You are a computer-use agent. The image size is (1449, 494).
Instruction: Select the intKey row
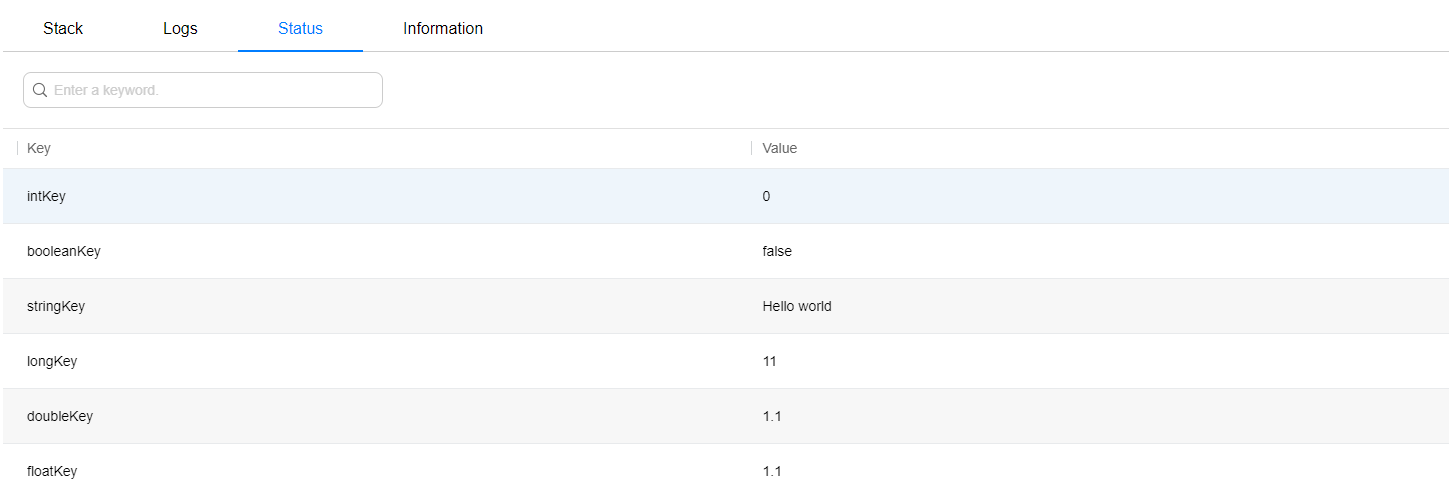pos(726,196)
